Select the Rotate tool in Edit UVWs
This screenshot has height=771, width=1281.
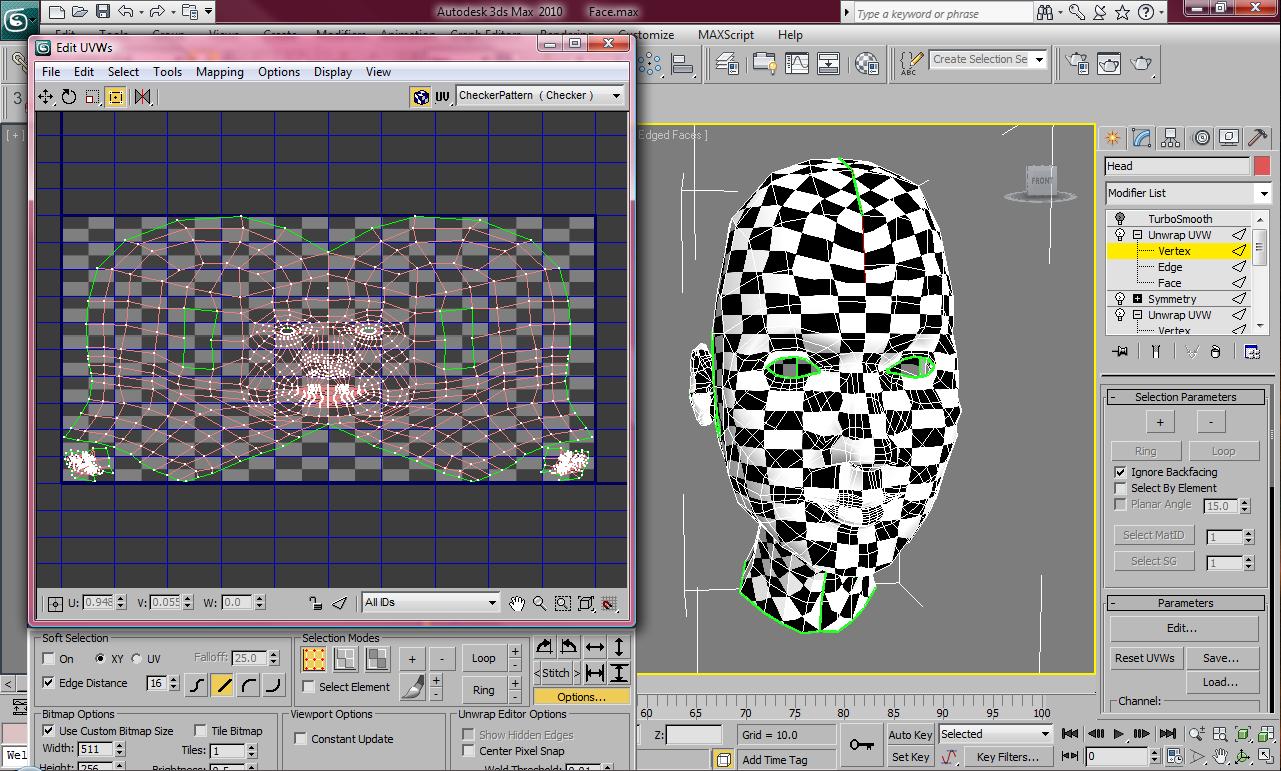[x=68, y=97]
